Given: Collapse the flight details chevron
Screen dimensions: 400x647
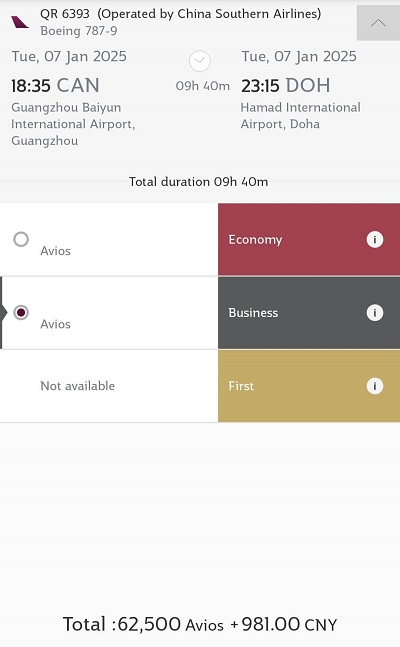Looking at the screenshot, I should click(378, 23).
